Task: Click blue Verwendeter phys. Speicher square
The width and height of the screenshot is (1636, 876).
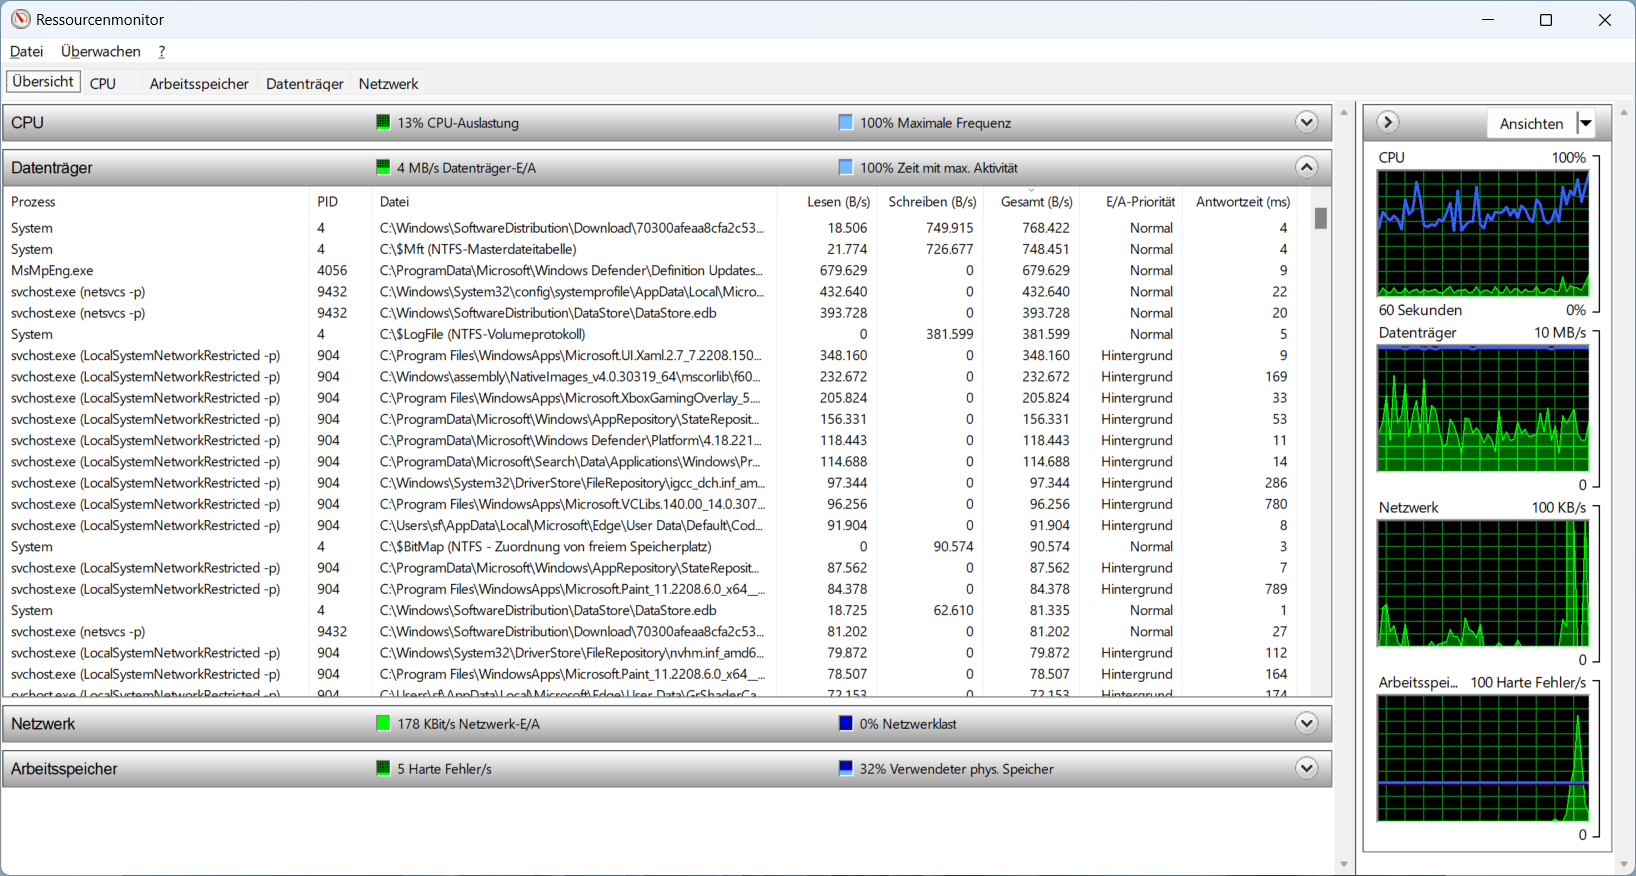Action: pyautogui.click(x=846, y=768)
